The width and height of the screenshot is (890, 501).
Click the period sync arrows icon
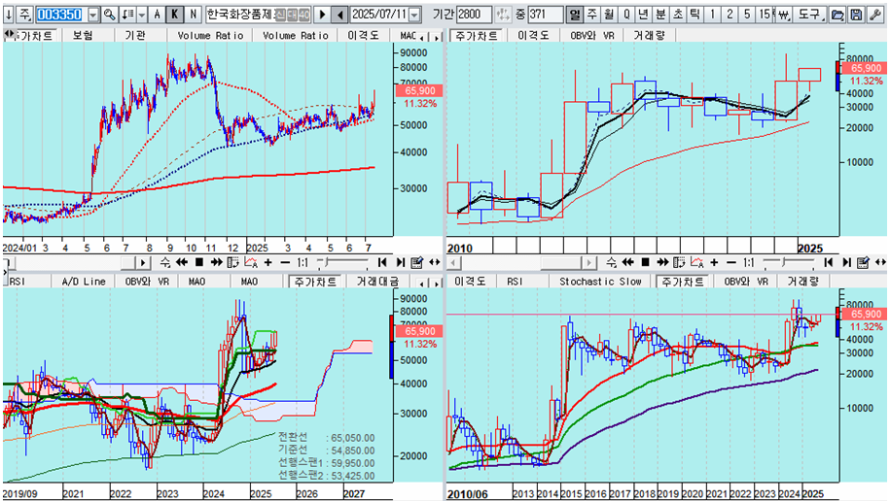(x=502, y=14)
